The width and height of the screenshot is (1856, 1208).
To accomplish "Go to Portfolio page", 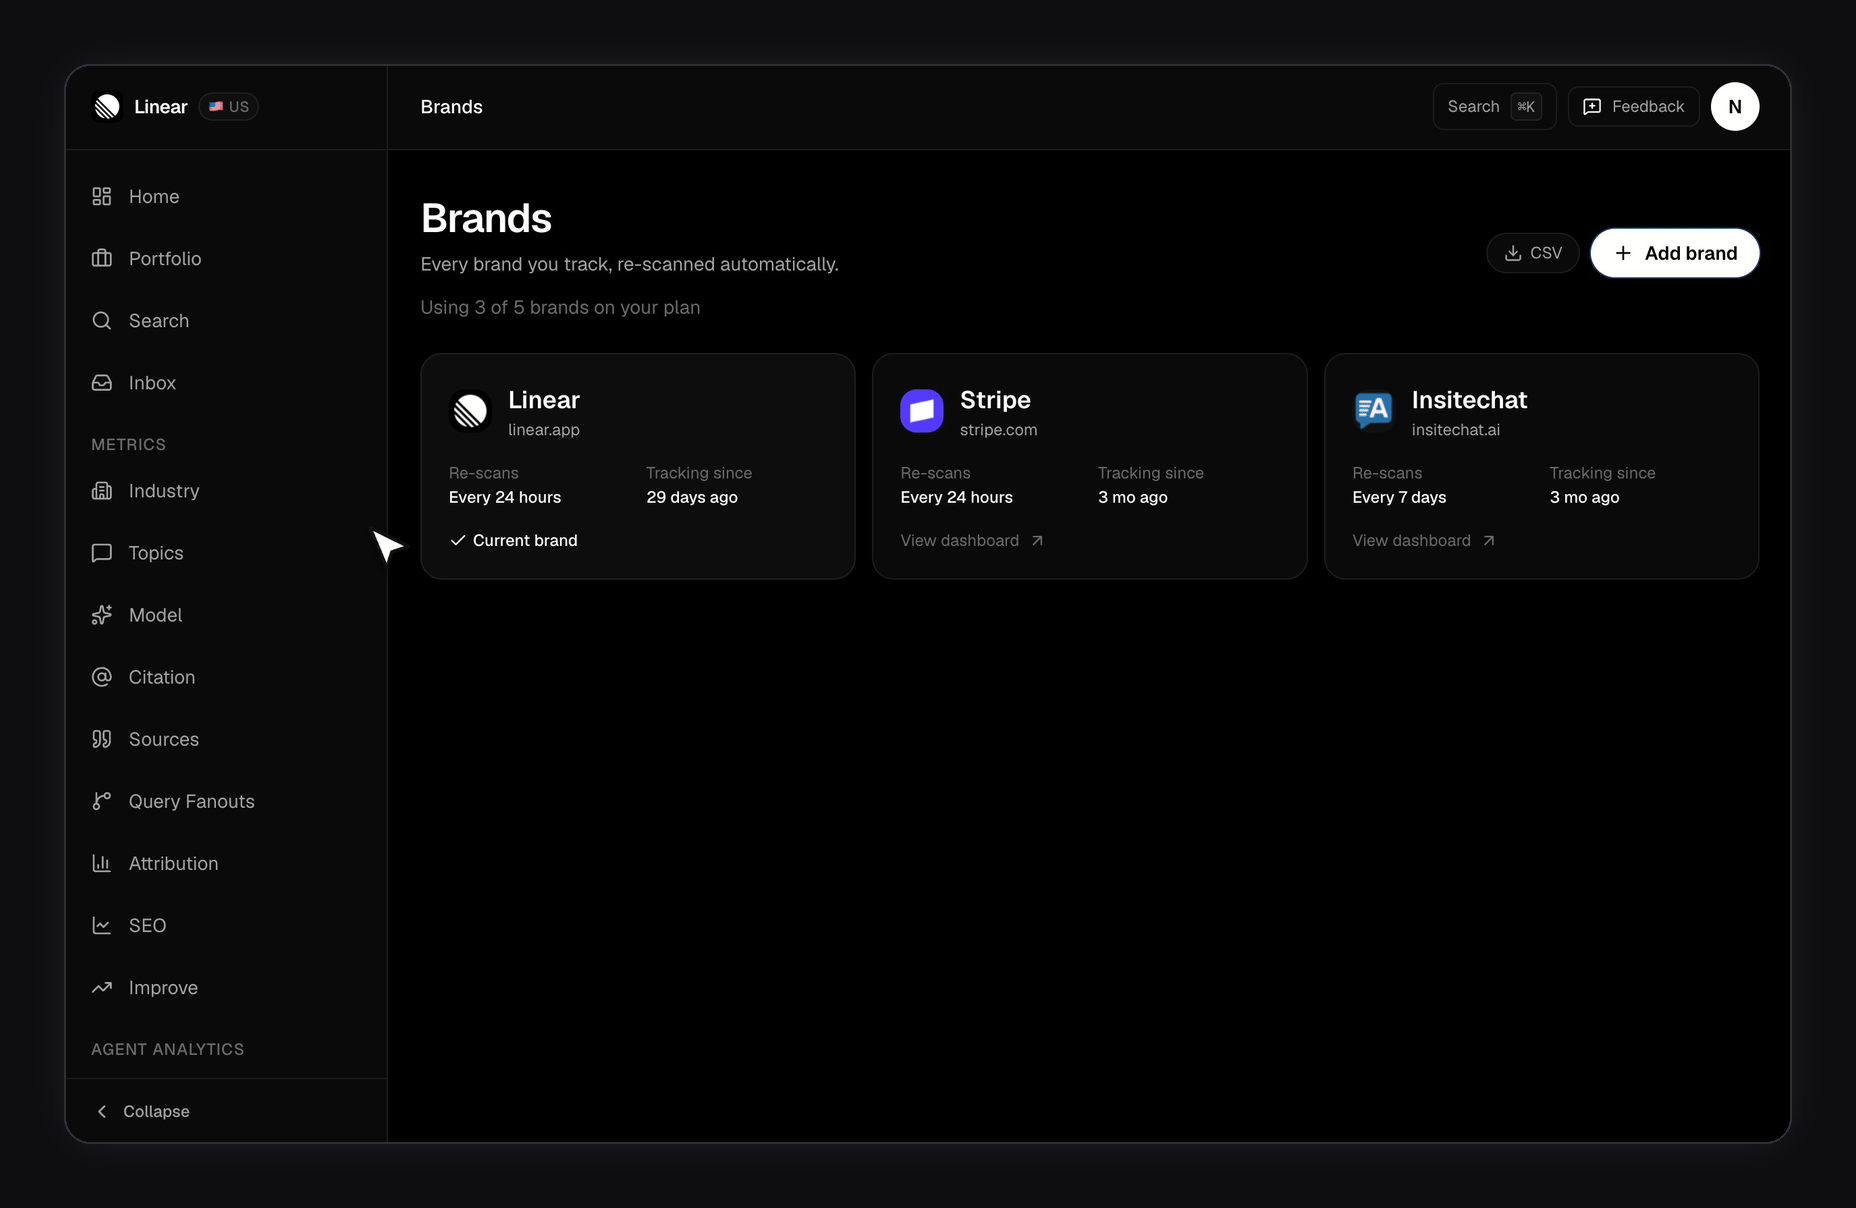I will (x=226, y=259).
